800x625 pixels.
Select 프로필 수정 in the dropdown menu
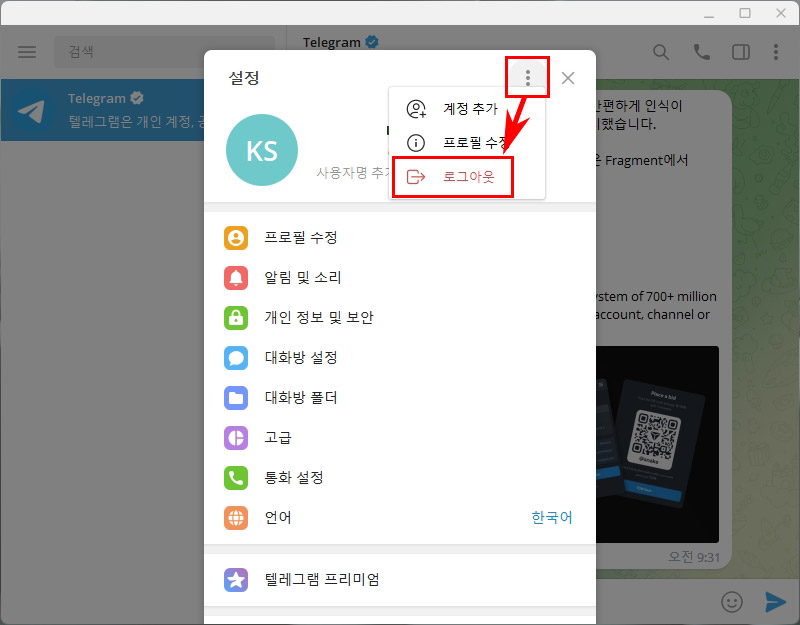click(467, 142)
